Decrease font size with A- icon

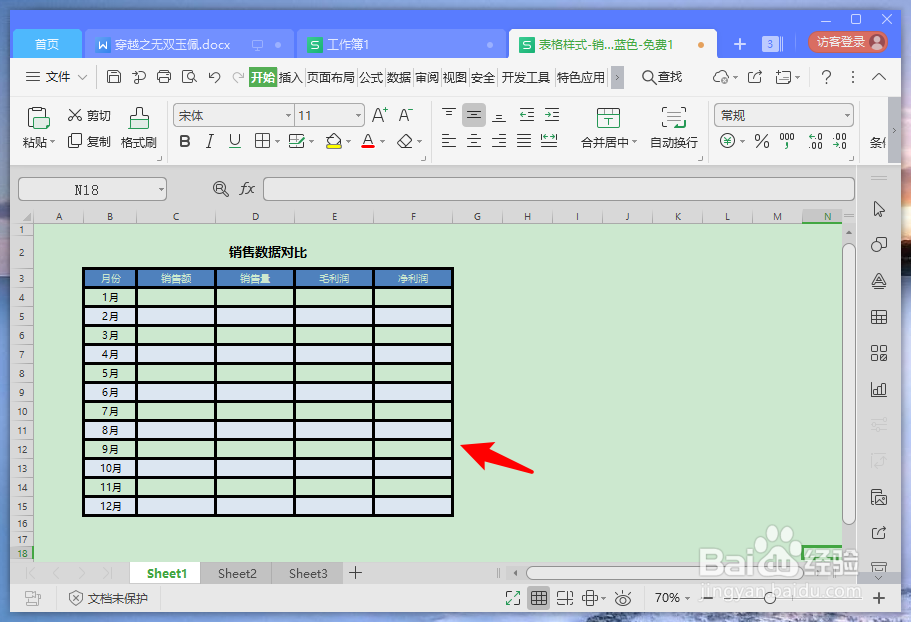coord(406,115)
